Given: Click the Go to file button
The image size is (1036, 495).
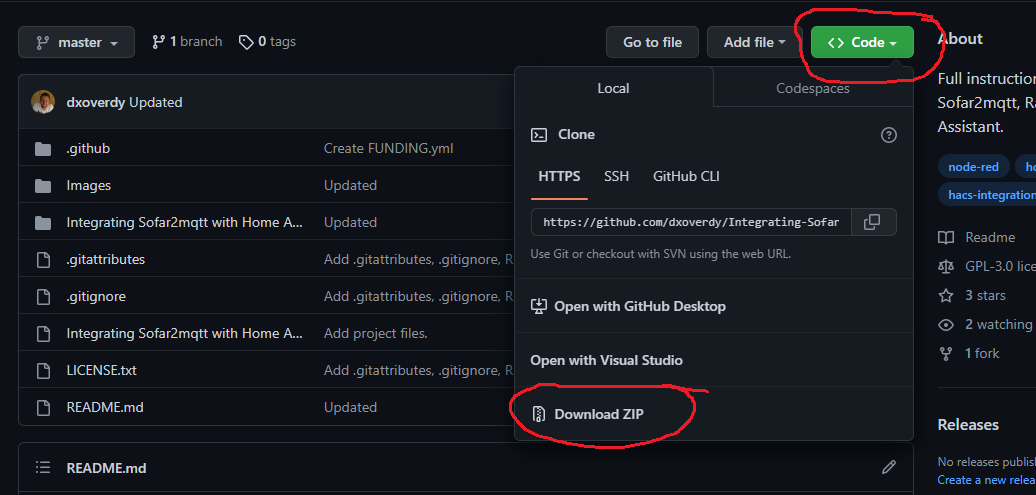Looking at the screenshot, I should coord(652,42).
